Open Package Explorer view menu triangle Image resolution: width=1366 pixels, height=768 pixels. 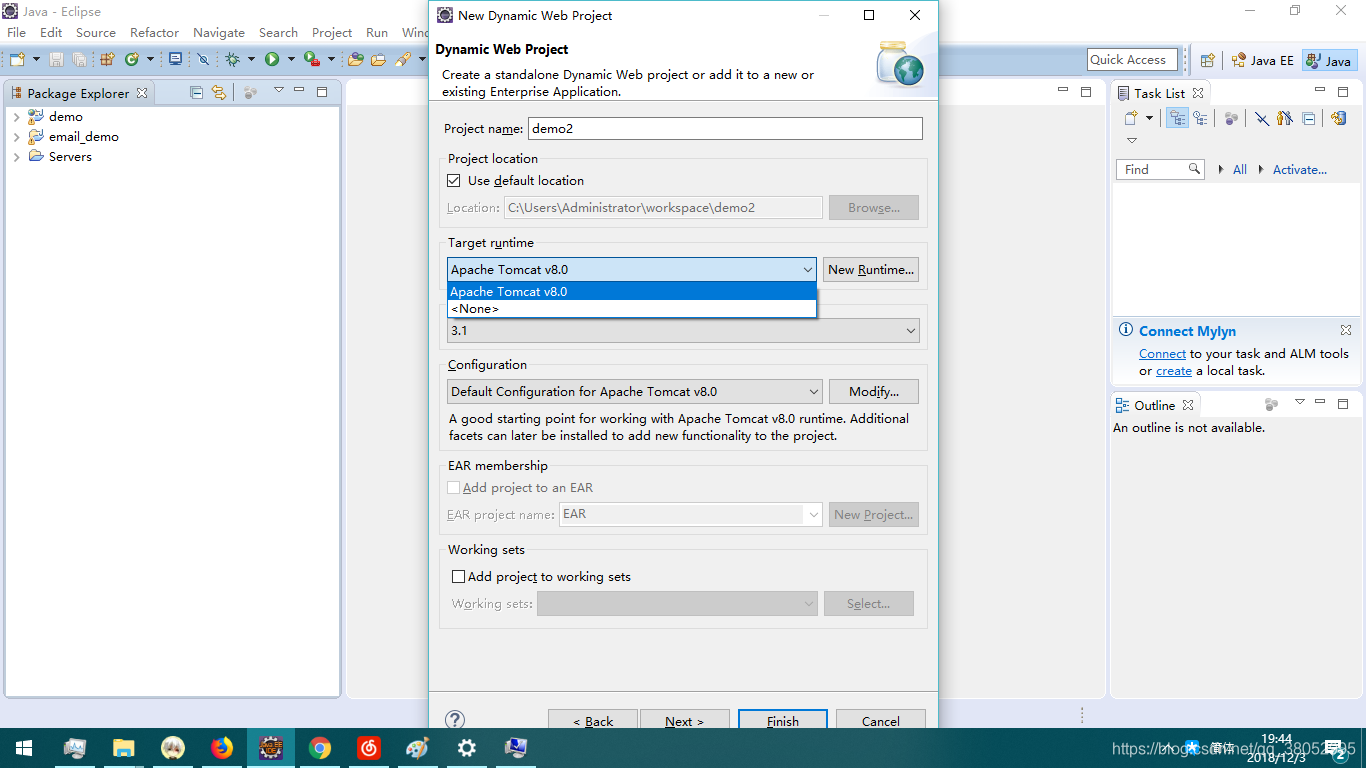point(279,91)
